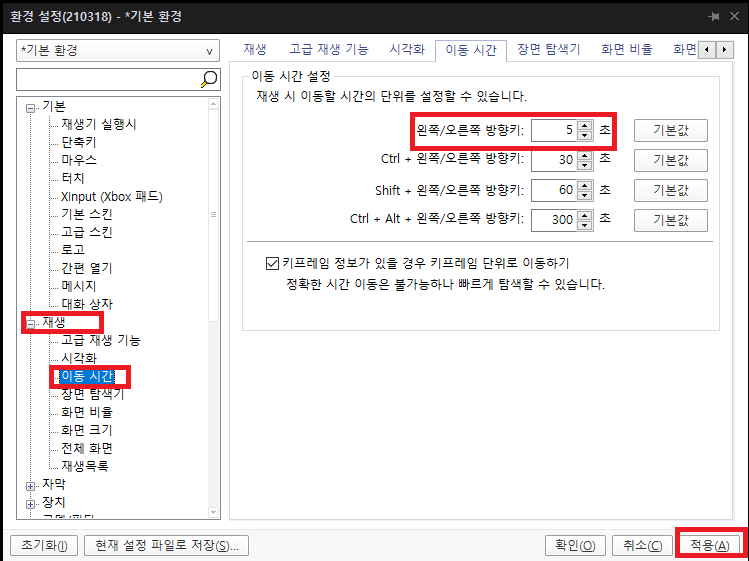Image resolution: width=749 pixels, height=561 pixels.
Task: Select 재생기 실행시 in the tree
Action: click(99, 124)
